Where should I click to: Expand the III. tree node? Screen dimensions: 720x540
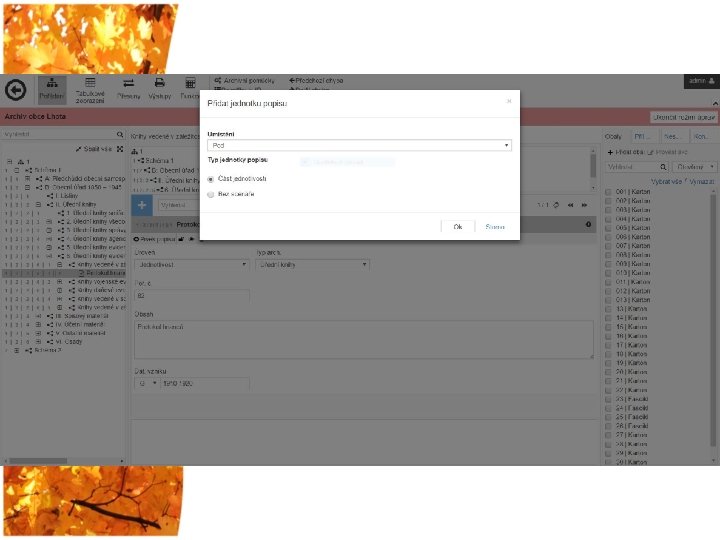39,316
